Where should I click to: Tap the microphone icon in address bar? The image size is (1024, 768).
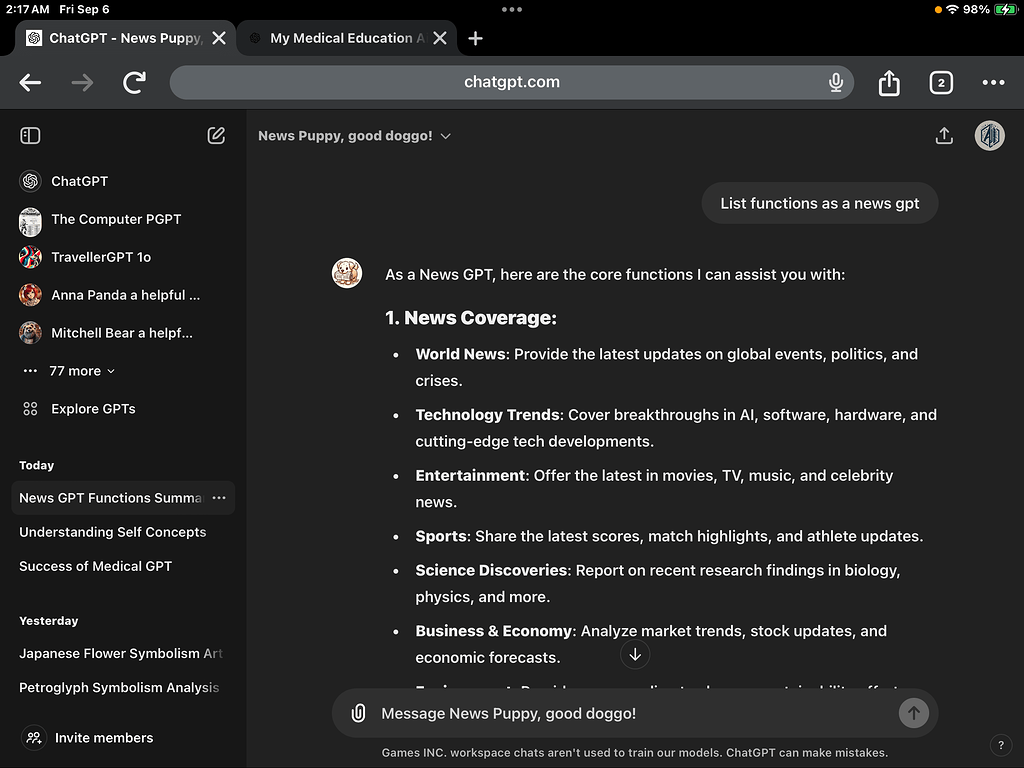click(835, 82)
